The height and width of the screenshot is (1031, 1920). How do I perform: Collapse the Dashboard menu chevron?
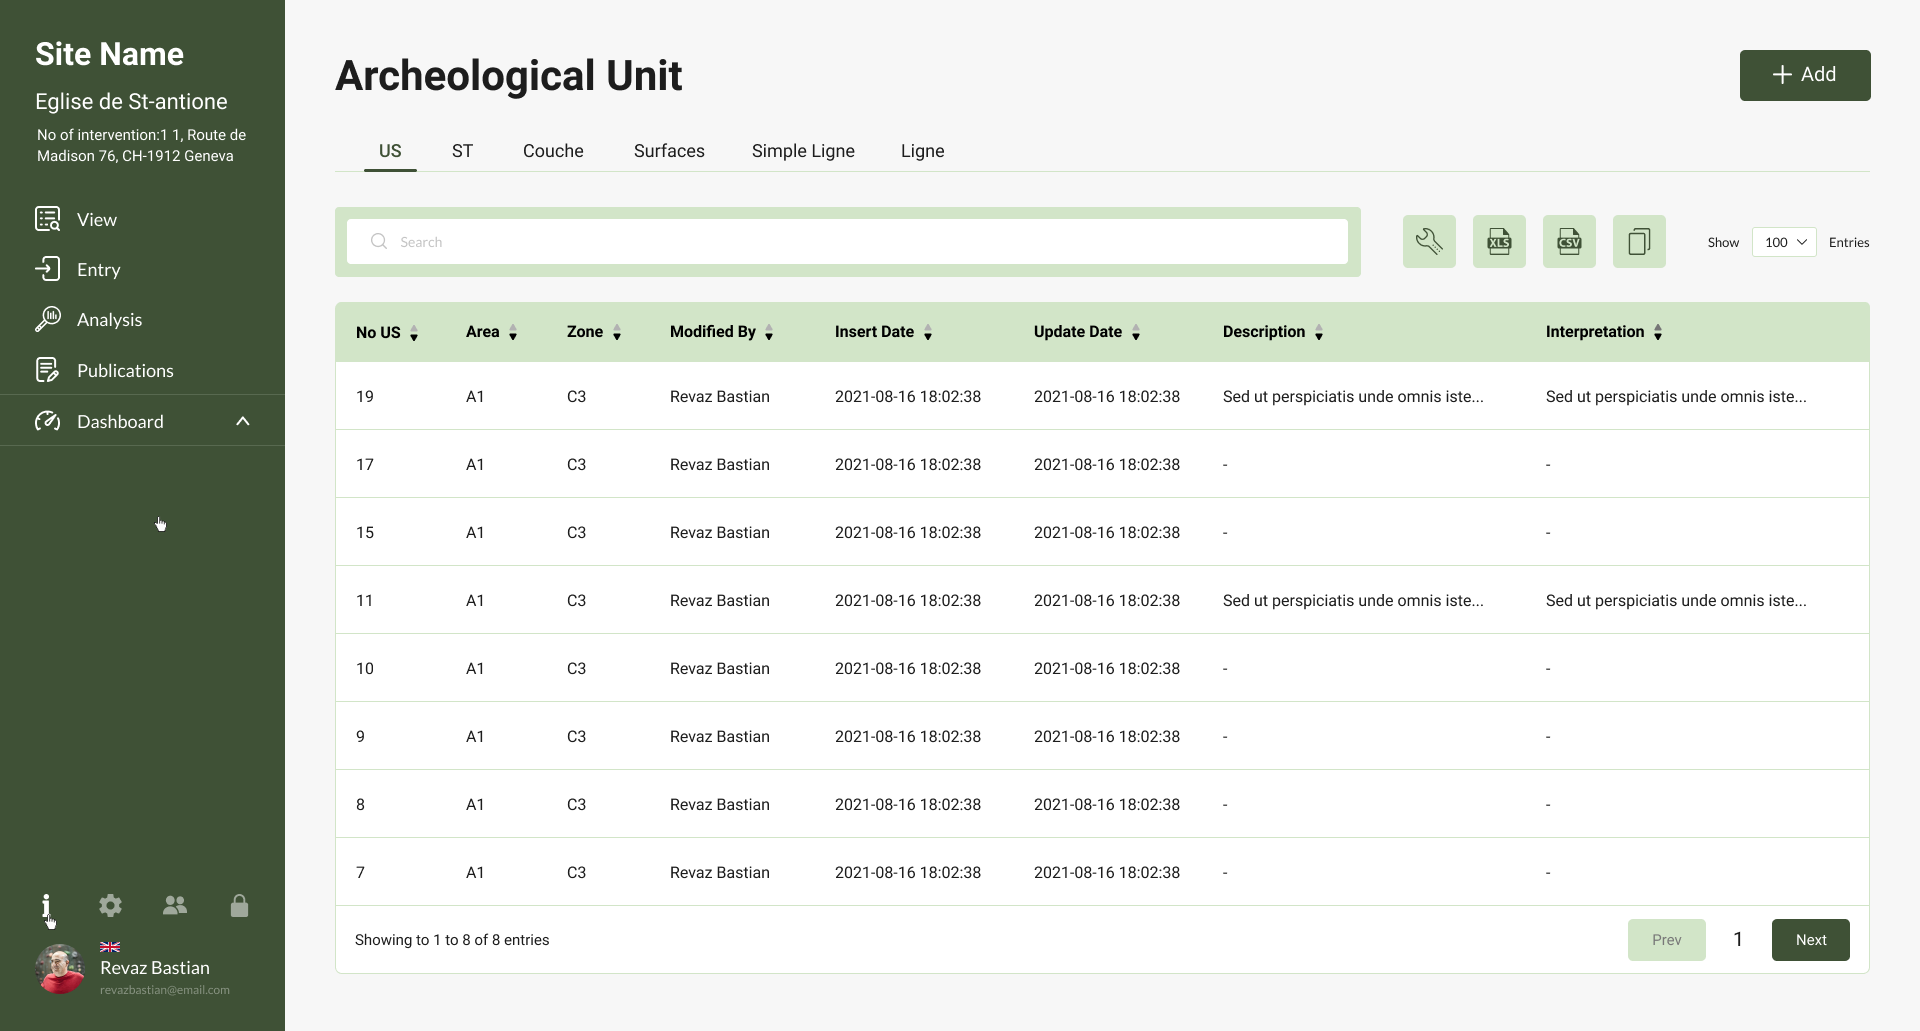(242, 422)
